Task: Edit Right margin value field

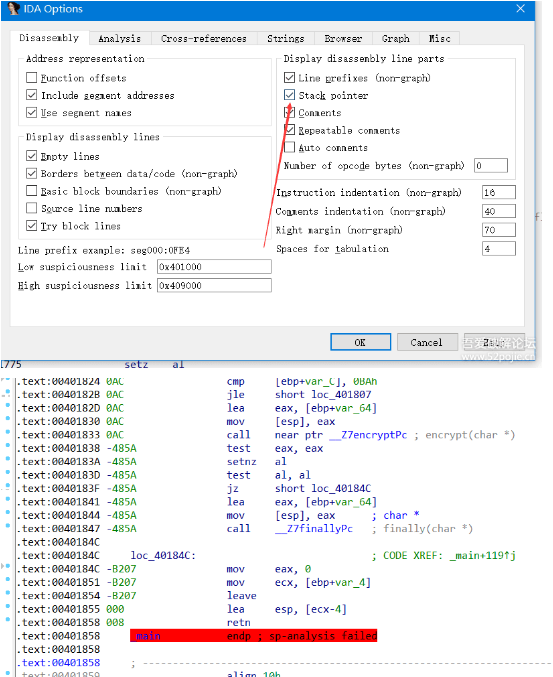Action: (499, 230)
